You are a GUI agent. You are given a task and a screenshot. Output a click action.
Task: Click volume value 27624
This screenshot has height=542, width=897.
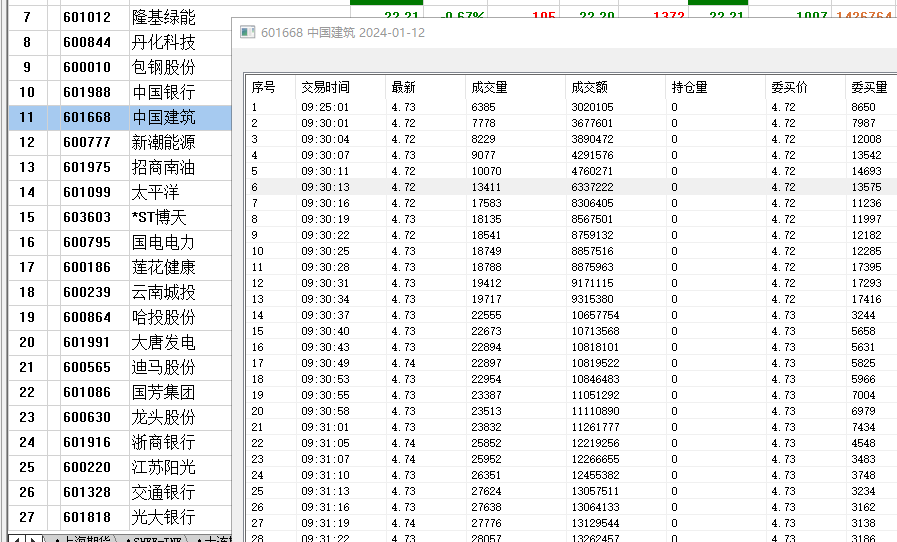click(x=486, y=492)
